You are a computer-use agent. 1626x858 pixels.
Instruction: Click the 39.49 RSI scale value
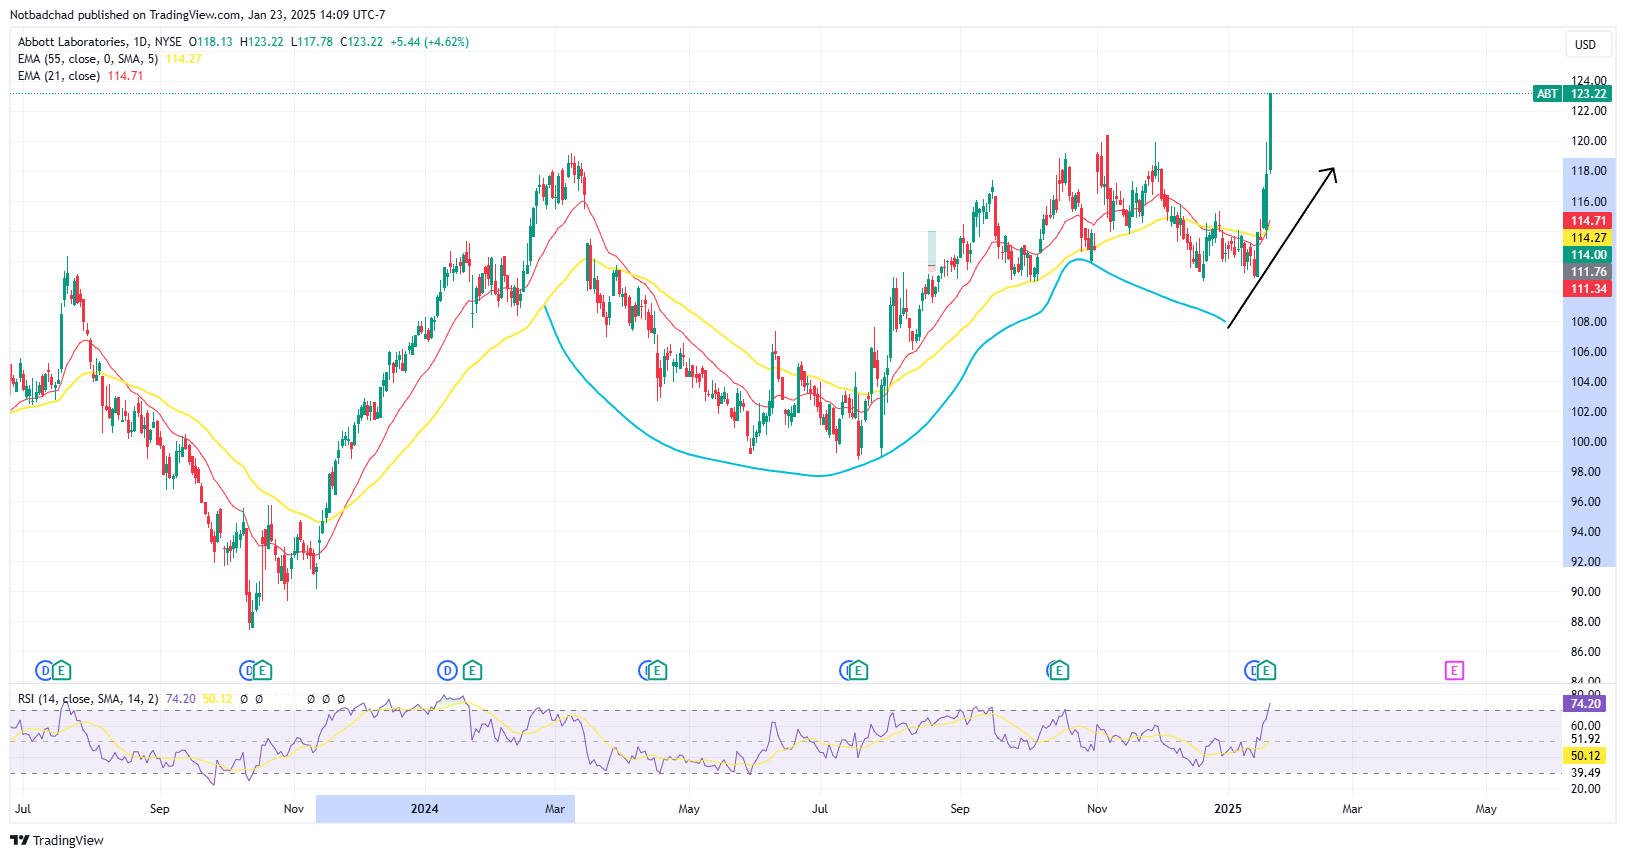point(1585,773)
